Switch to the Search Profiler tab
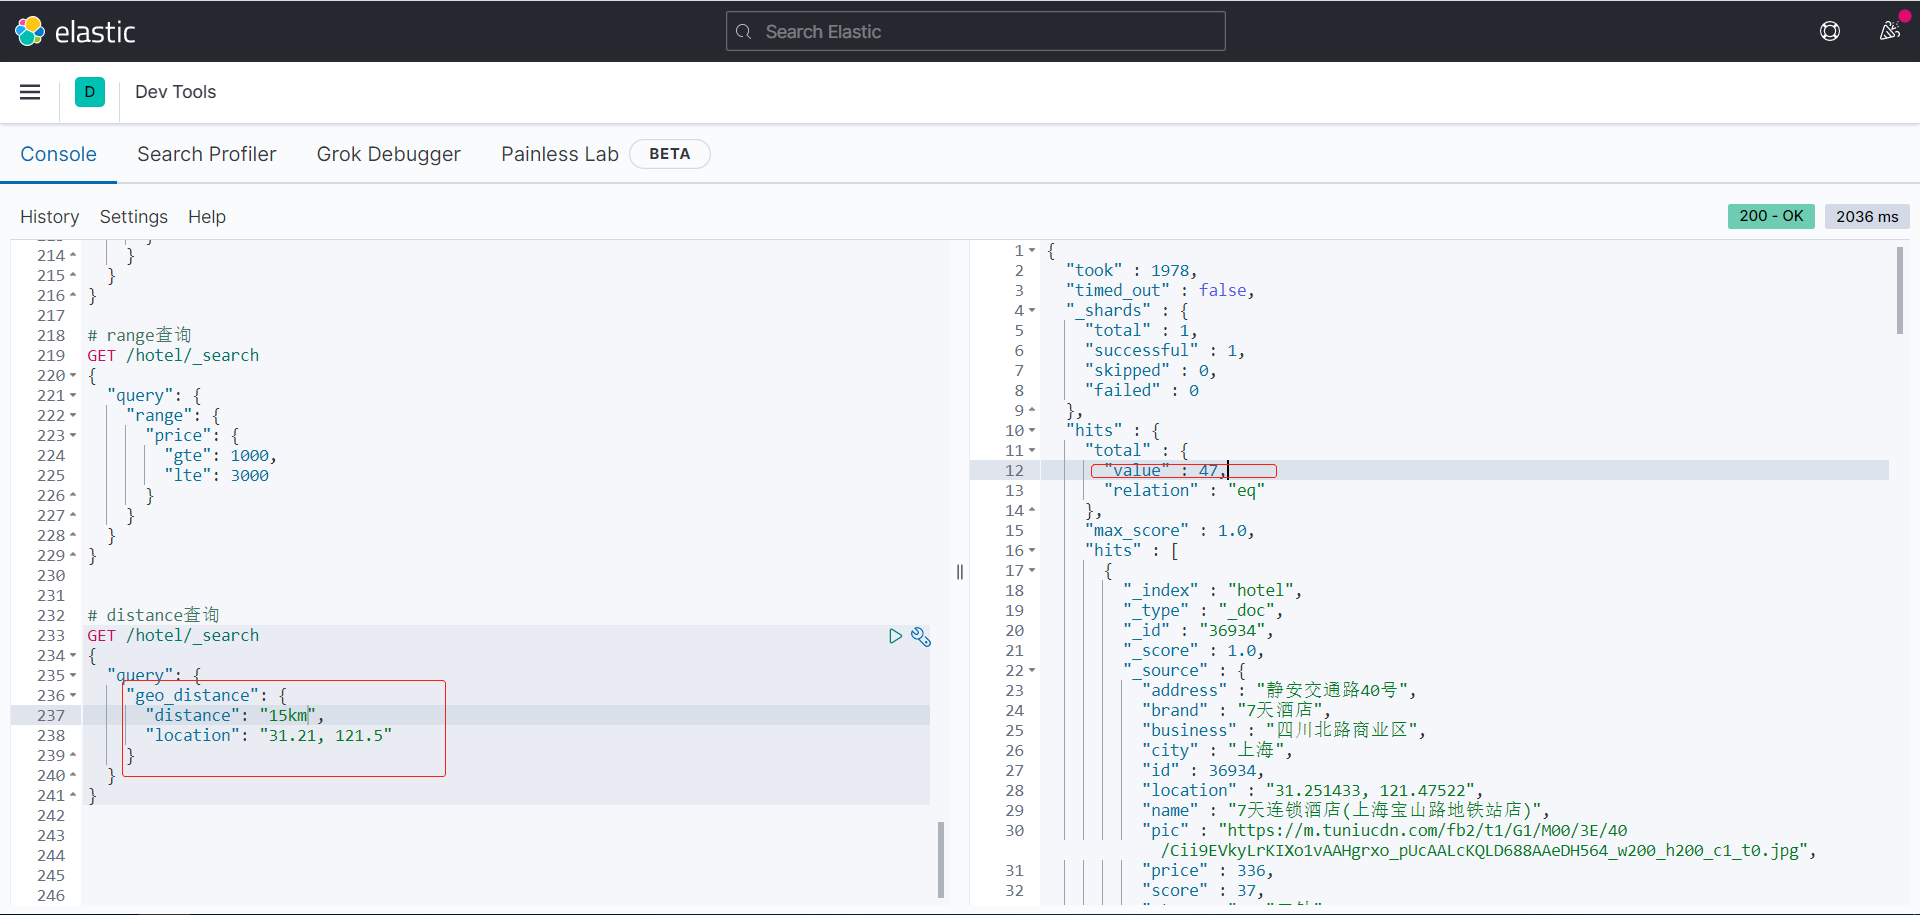This screenshot has height=915, width=1920. [x=206, y=154]
